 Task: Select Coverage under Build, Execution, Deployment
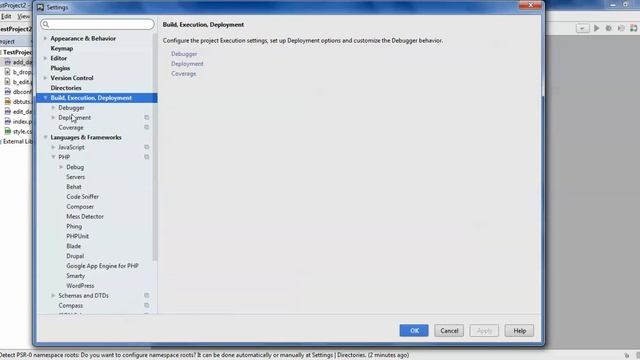pos(71,127)
